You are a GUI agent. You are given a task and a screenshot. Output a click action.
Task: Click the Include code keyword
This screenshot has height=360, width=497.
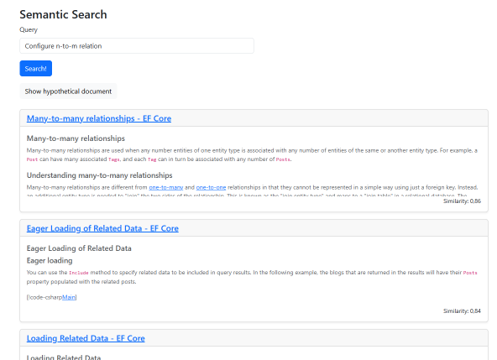[79, 273]
